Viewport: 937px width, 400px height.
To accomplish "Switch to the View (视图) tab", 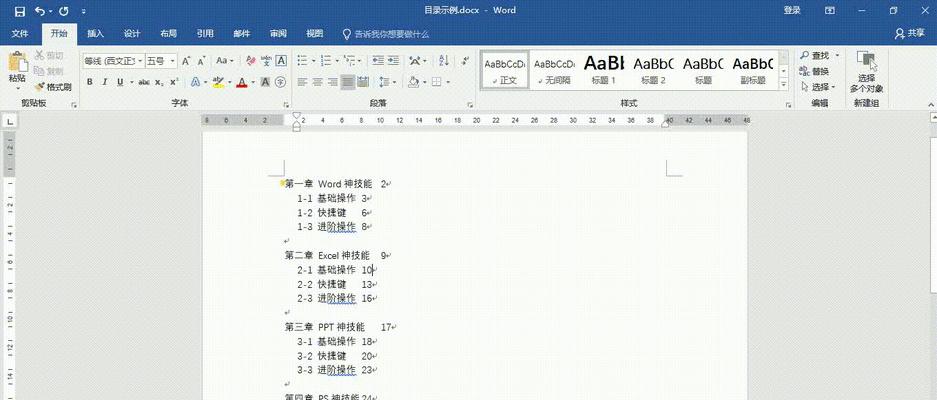I will click(x=314, y=34).
